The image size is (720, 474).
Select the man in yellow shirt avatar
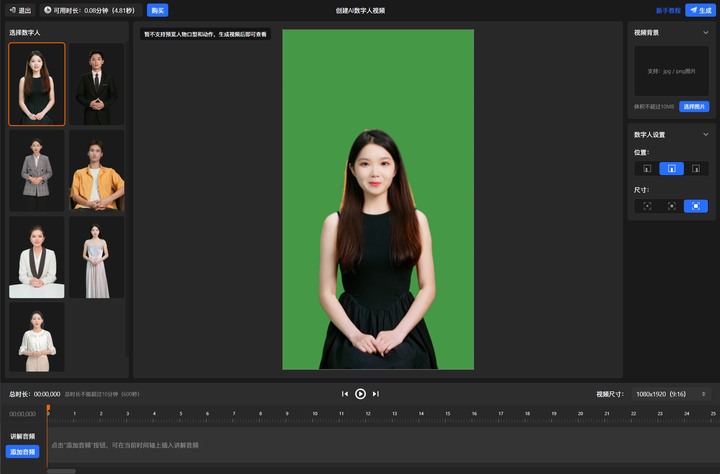96,170
